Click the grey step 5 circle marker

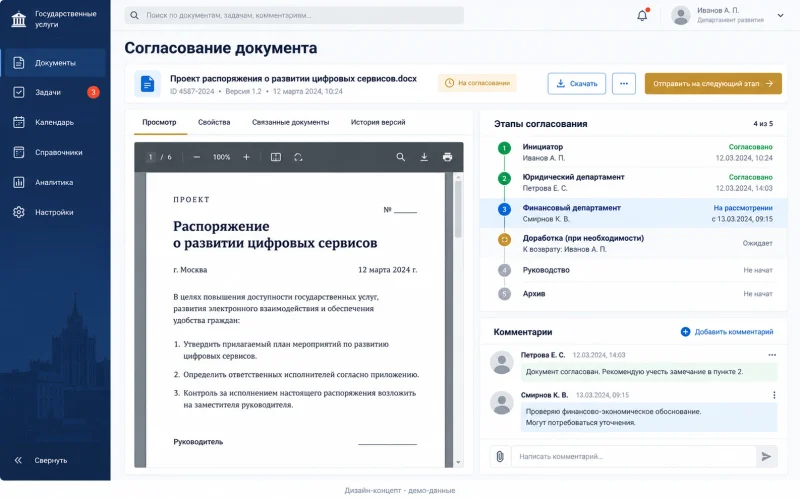click(504, 293)
